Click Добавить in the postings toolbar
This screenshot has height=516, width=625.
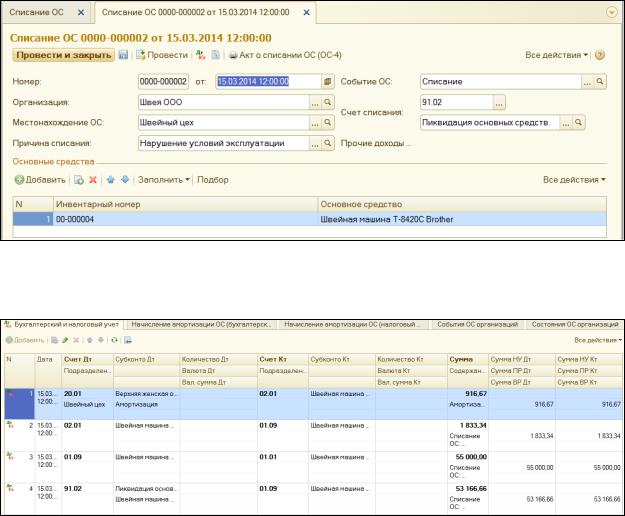point(25,340)
